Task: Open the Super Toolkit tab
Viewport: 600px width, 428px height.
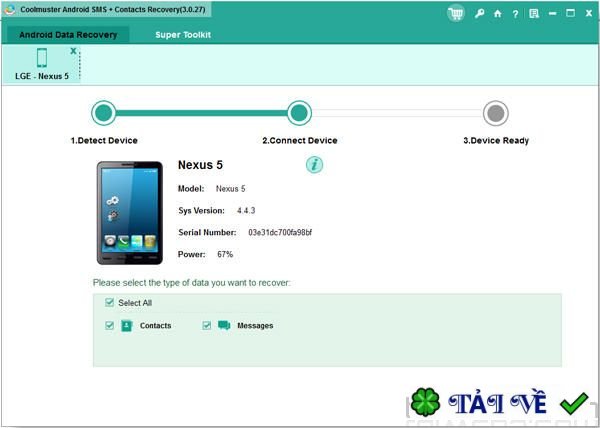Action: [183, 35]
